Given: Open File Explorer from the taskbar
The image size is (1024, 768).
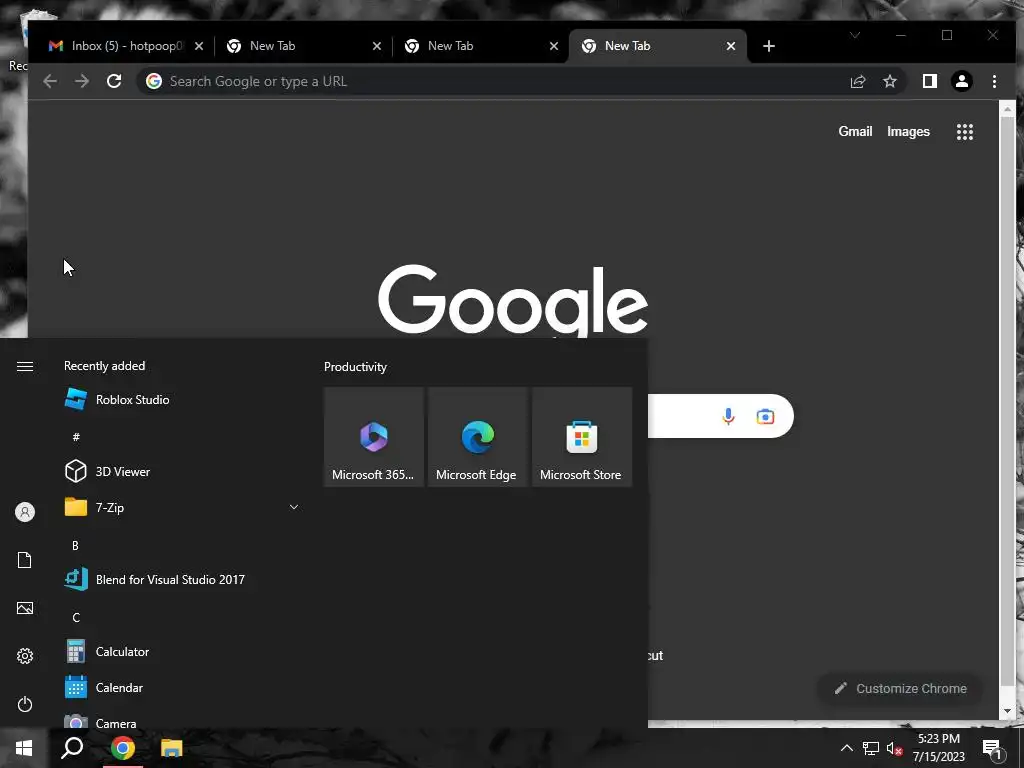Looking at the screenshot, I should [x=172, y=748].
